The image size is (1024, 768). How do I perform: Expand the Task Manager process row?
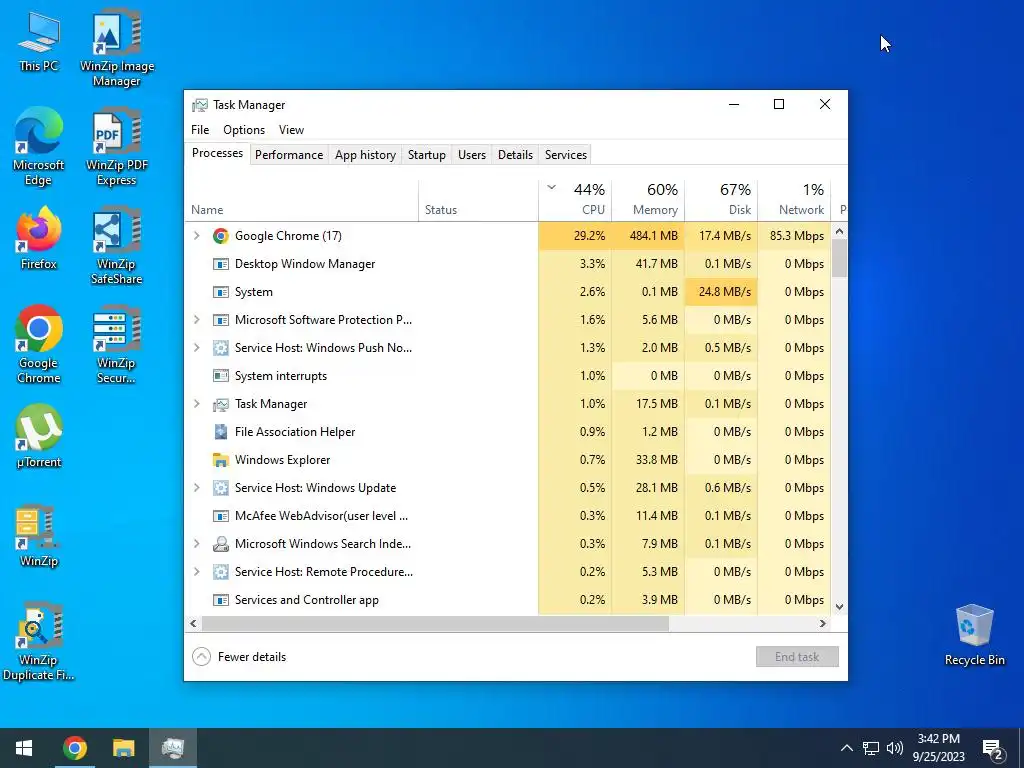pos(197,404)
